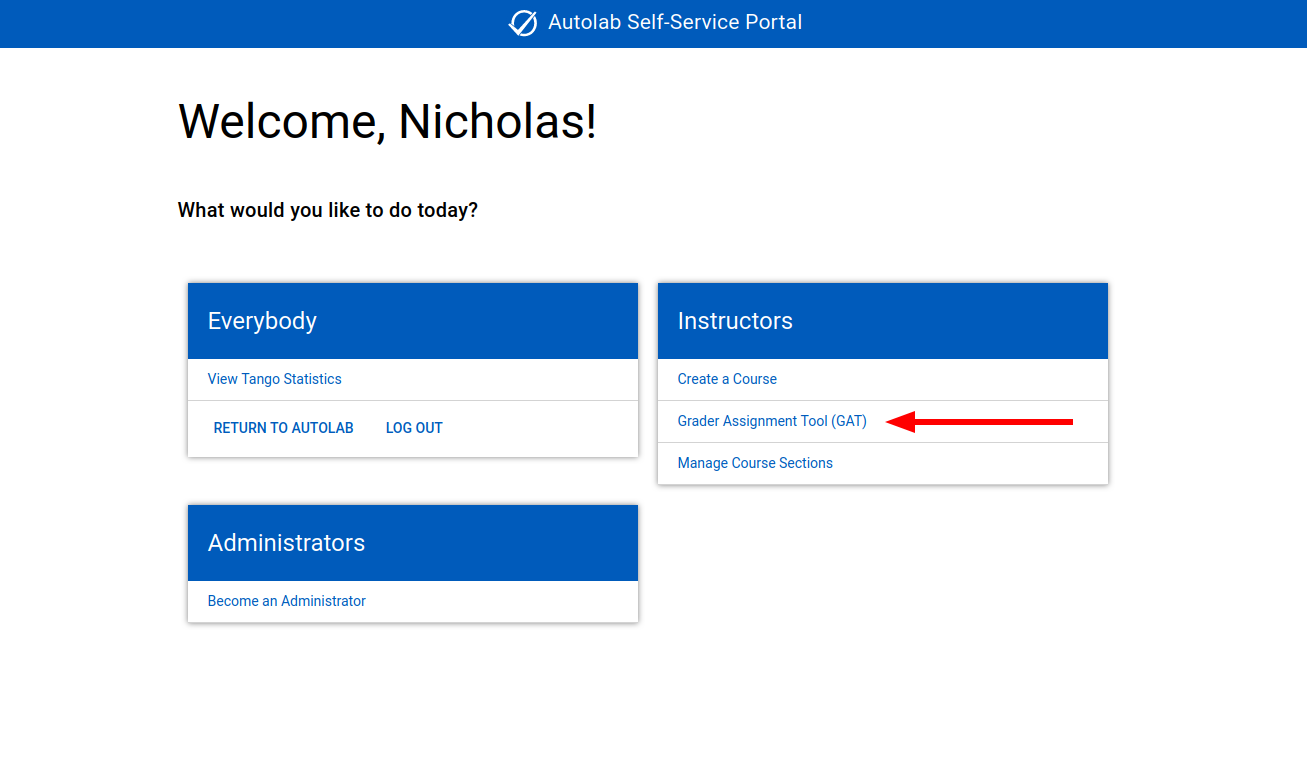Open Manage Course Sections link
The width and height of the screenshot is (1307, 760).
[755, 463]
